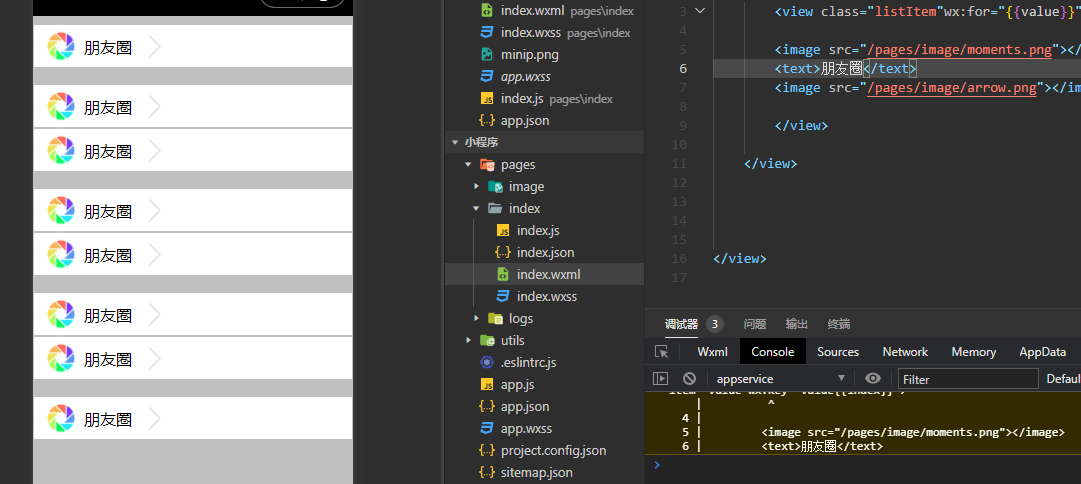1081x484 pixels.
Task: Switch to the Network tab
Action: click(905, 352)
